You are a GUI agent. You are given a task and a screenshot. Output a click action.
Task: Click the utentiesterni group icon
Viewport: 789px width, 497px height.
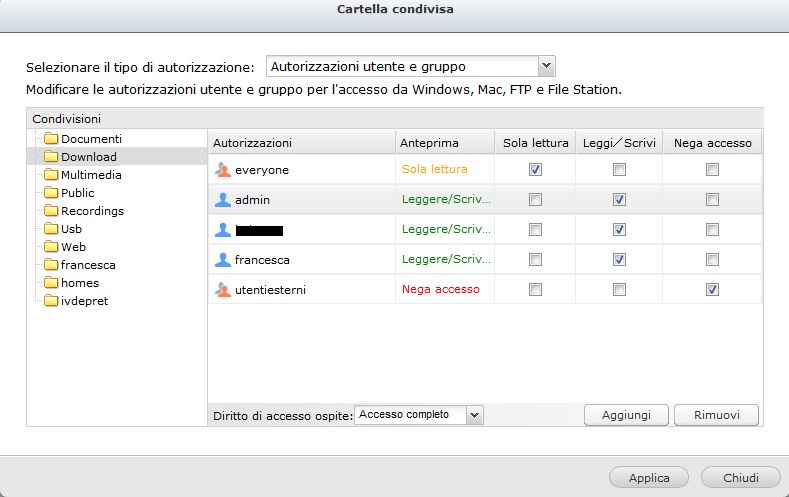click(x=222, y=290)
